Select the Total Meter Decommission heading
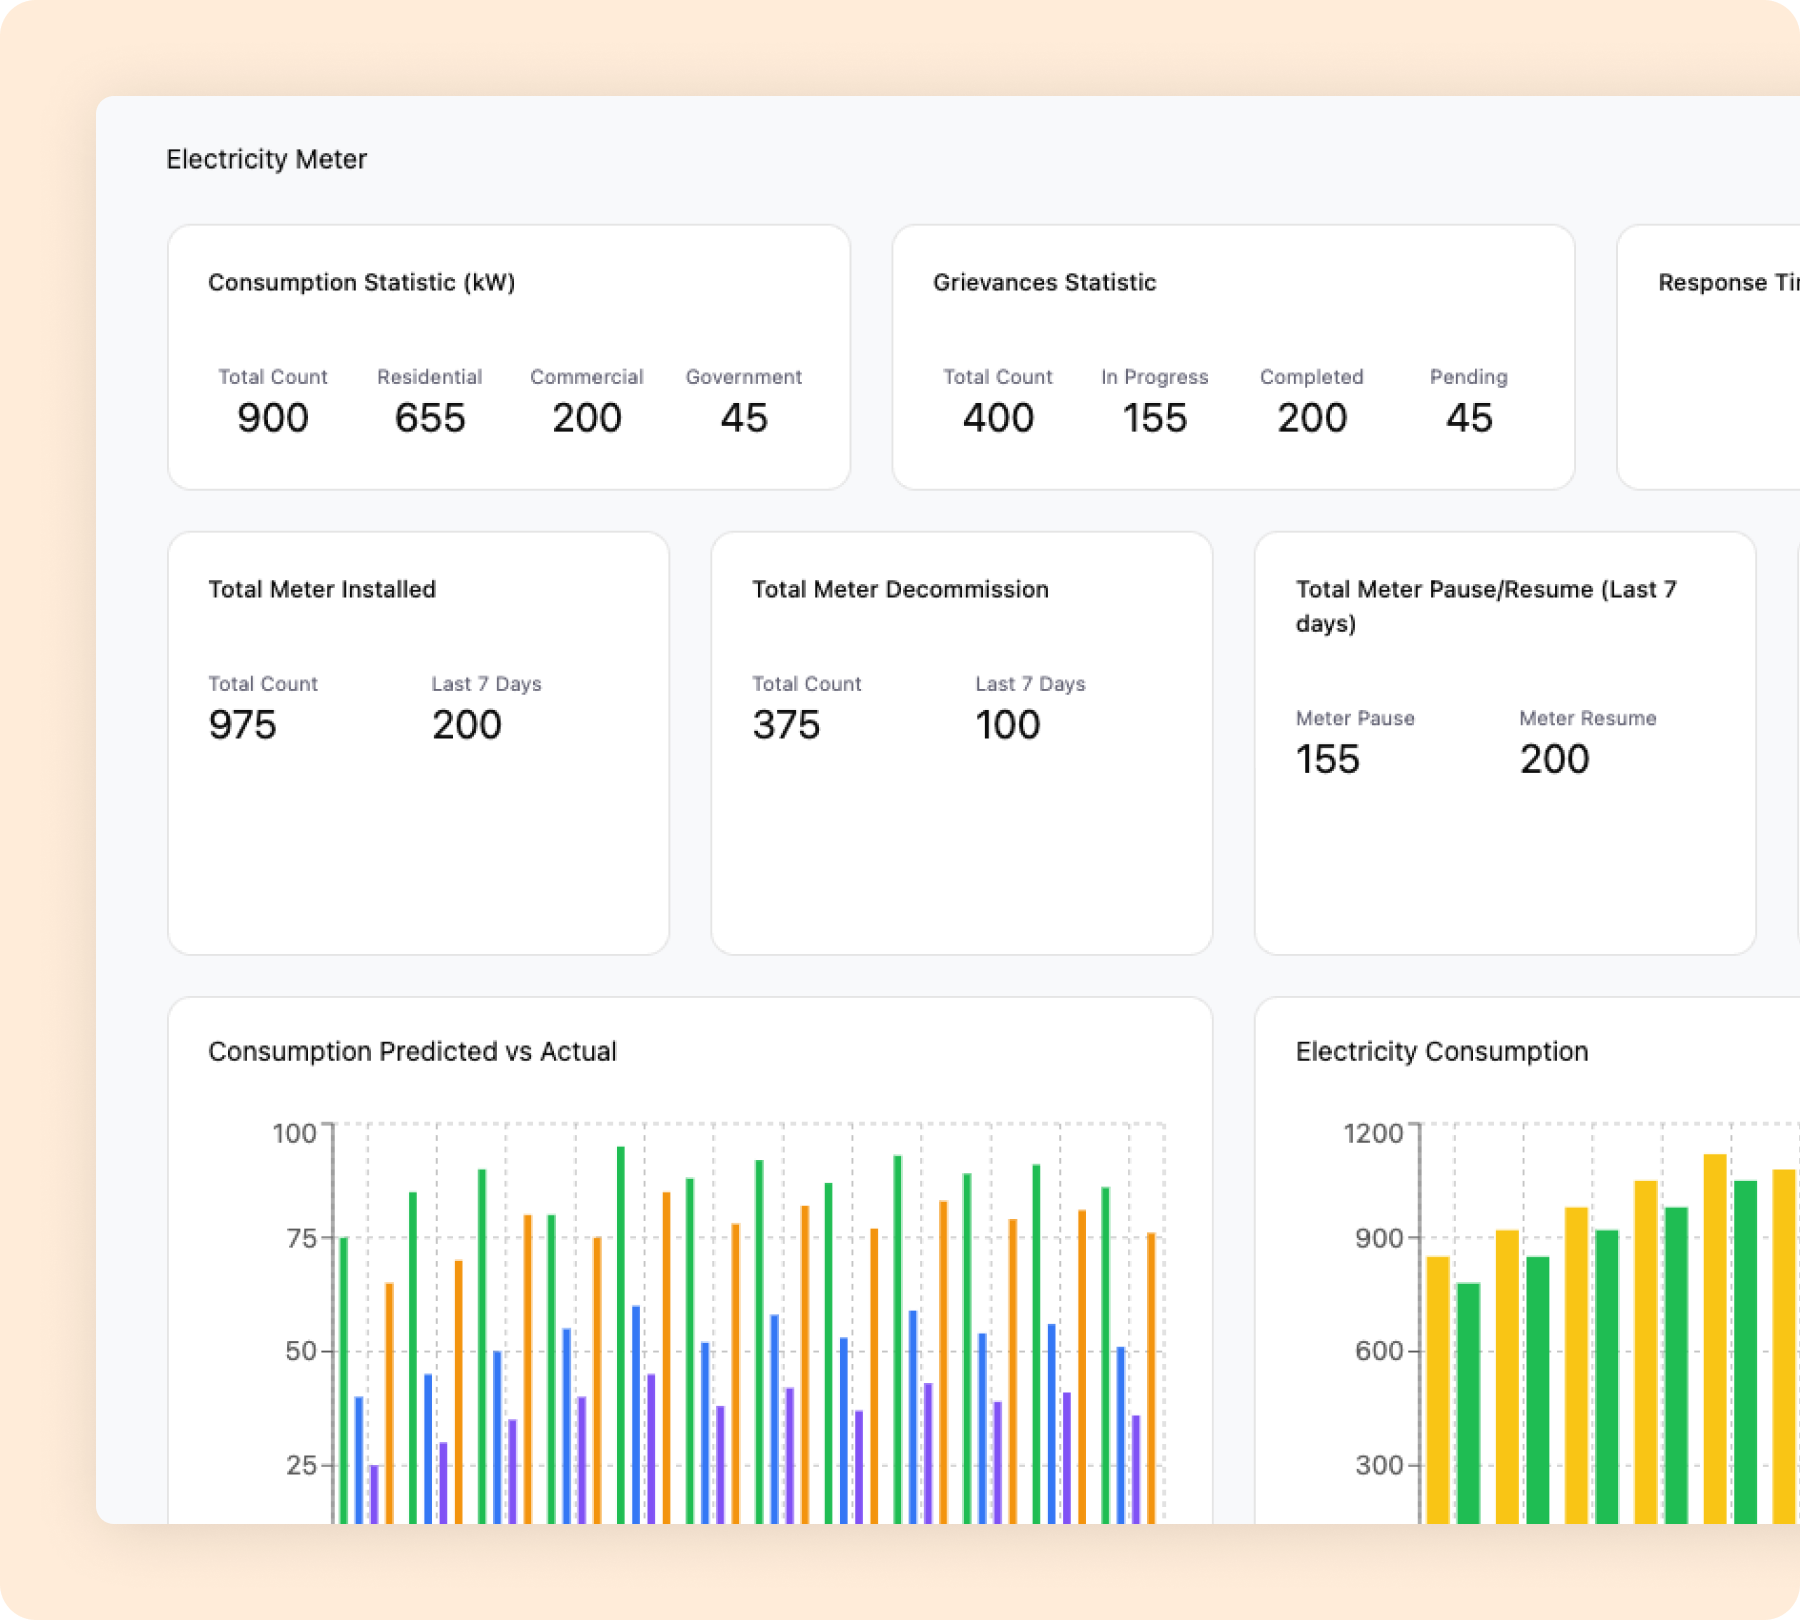 [x=900, y=589]
